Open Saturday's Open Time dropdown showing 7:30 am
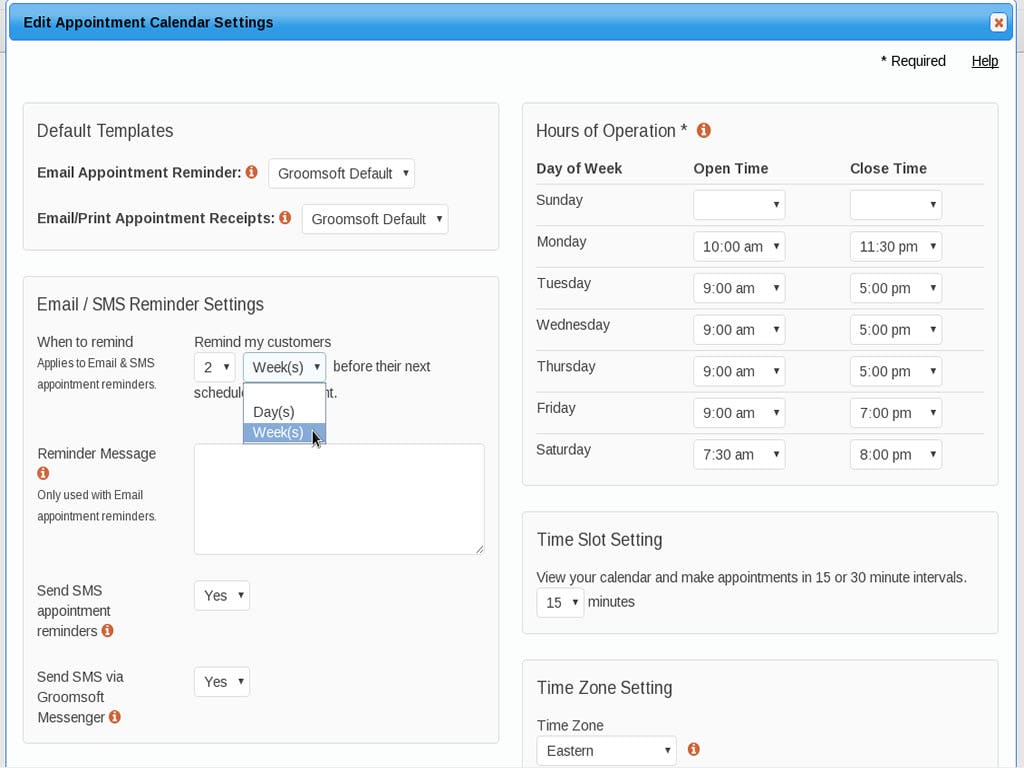 coord(737,454)
